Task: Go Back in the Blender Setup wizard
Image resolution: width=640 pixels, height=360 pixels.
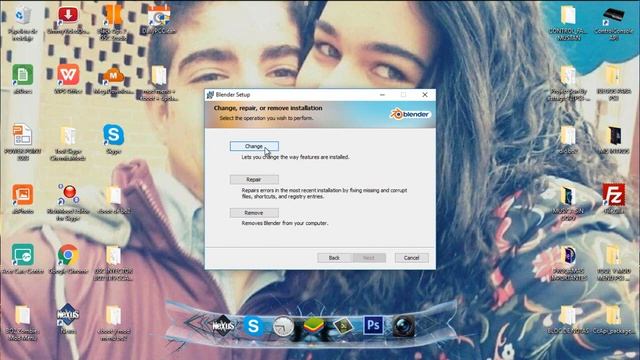Action: [334, 258]
